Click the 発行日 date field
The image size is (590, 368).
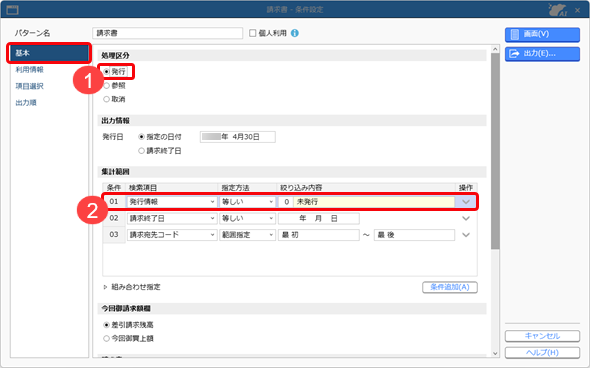(238, 137)
